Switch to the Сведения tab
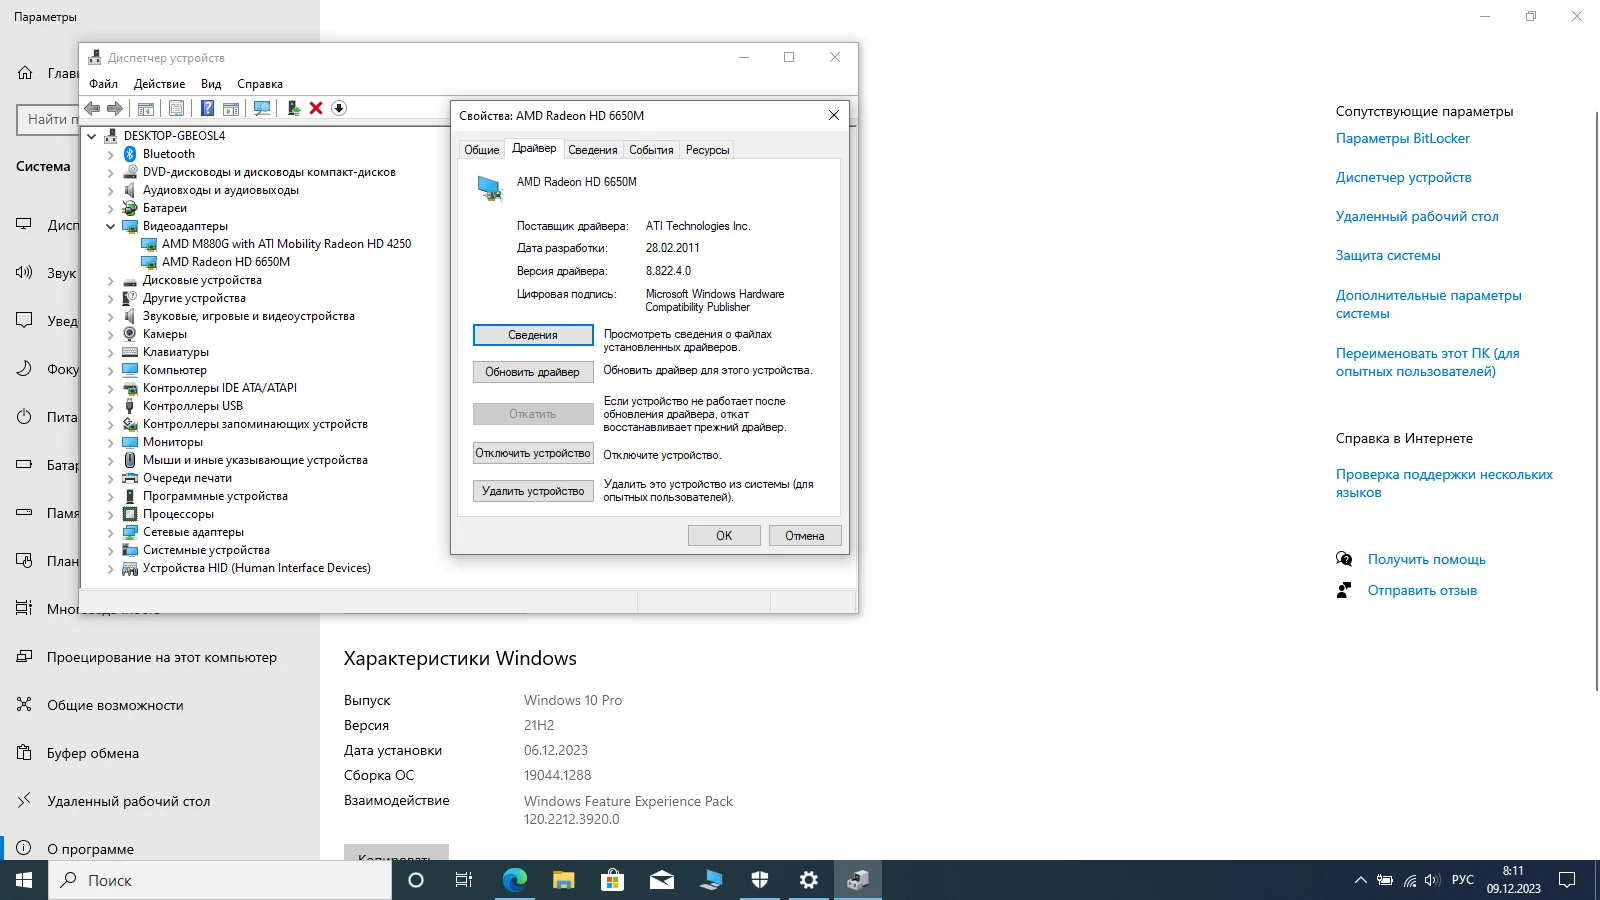This screenshot has height=900, width=1600. click(592, 150)
